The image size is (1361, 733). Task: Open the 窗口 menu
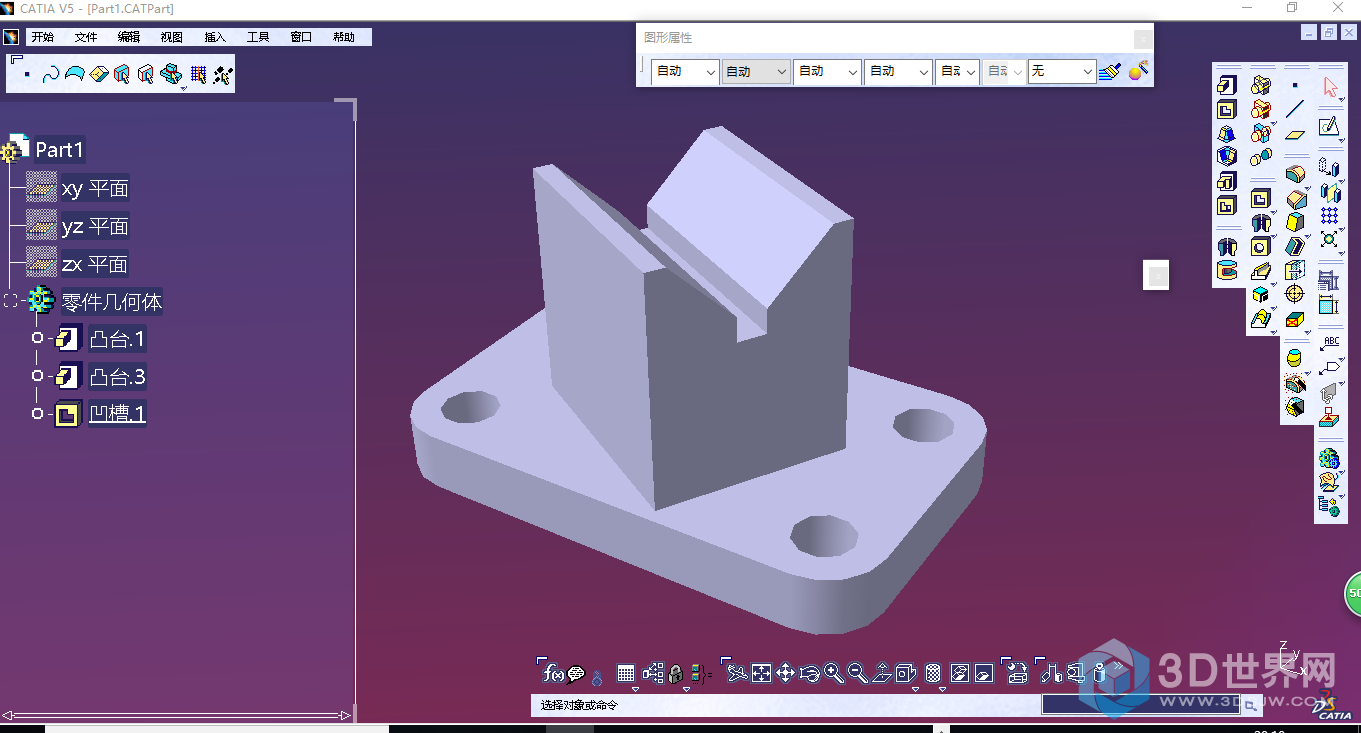click(301, 37)
